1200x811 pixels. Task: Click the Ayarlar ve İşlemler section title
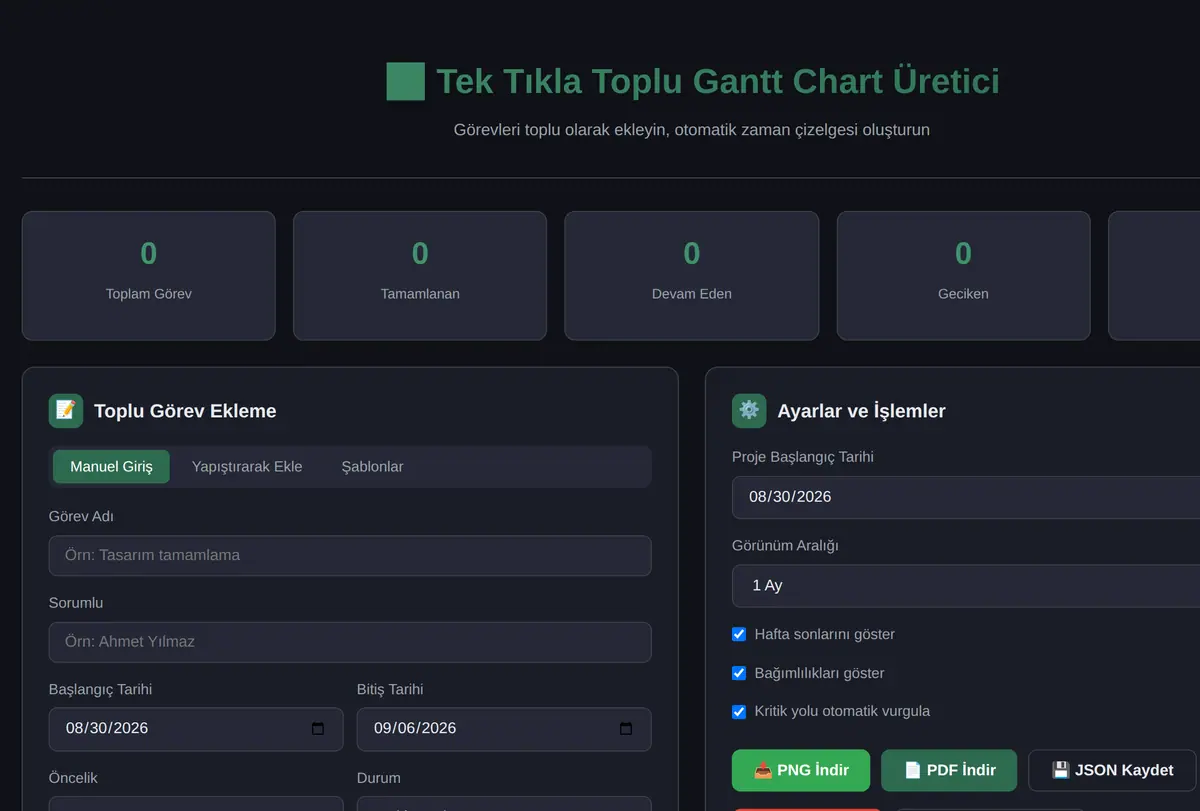coord(861,411)
